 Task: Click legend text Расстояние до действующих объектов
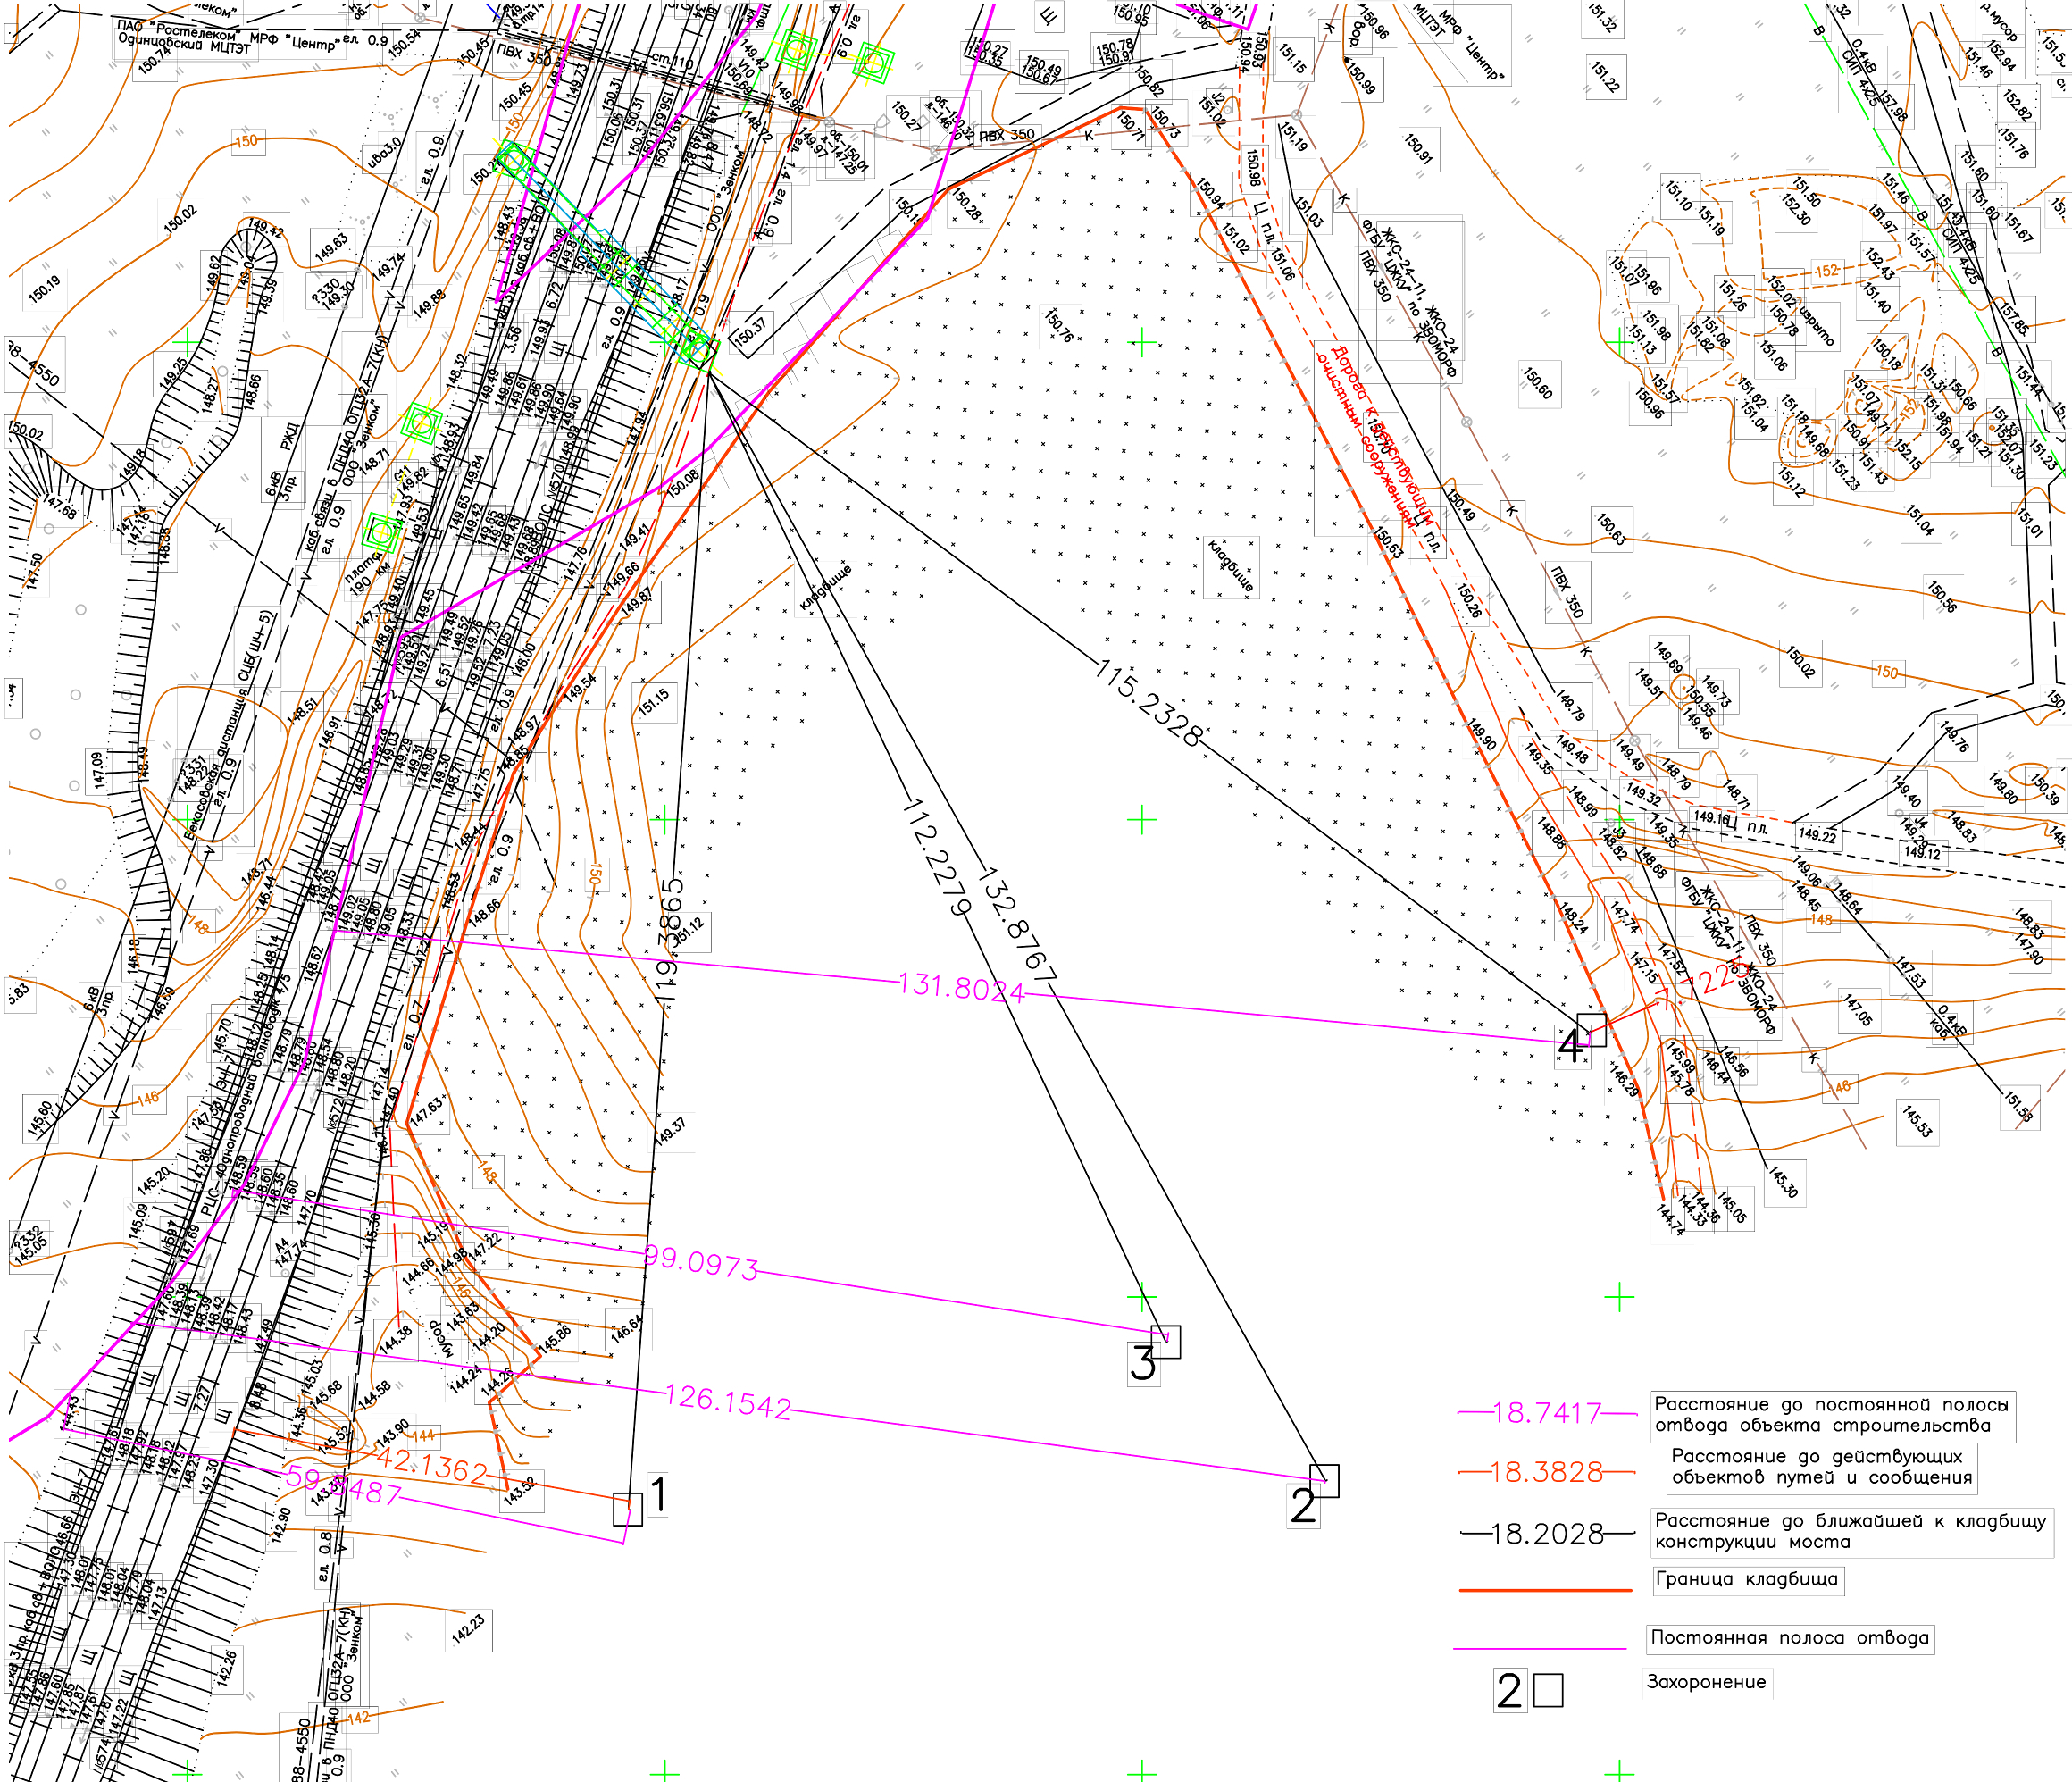coord(1822,1467)
